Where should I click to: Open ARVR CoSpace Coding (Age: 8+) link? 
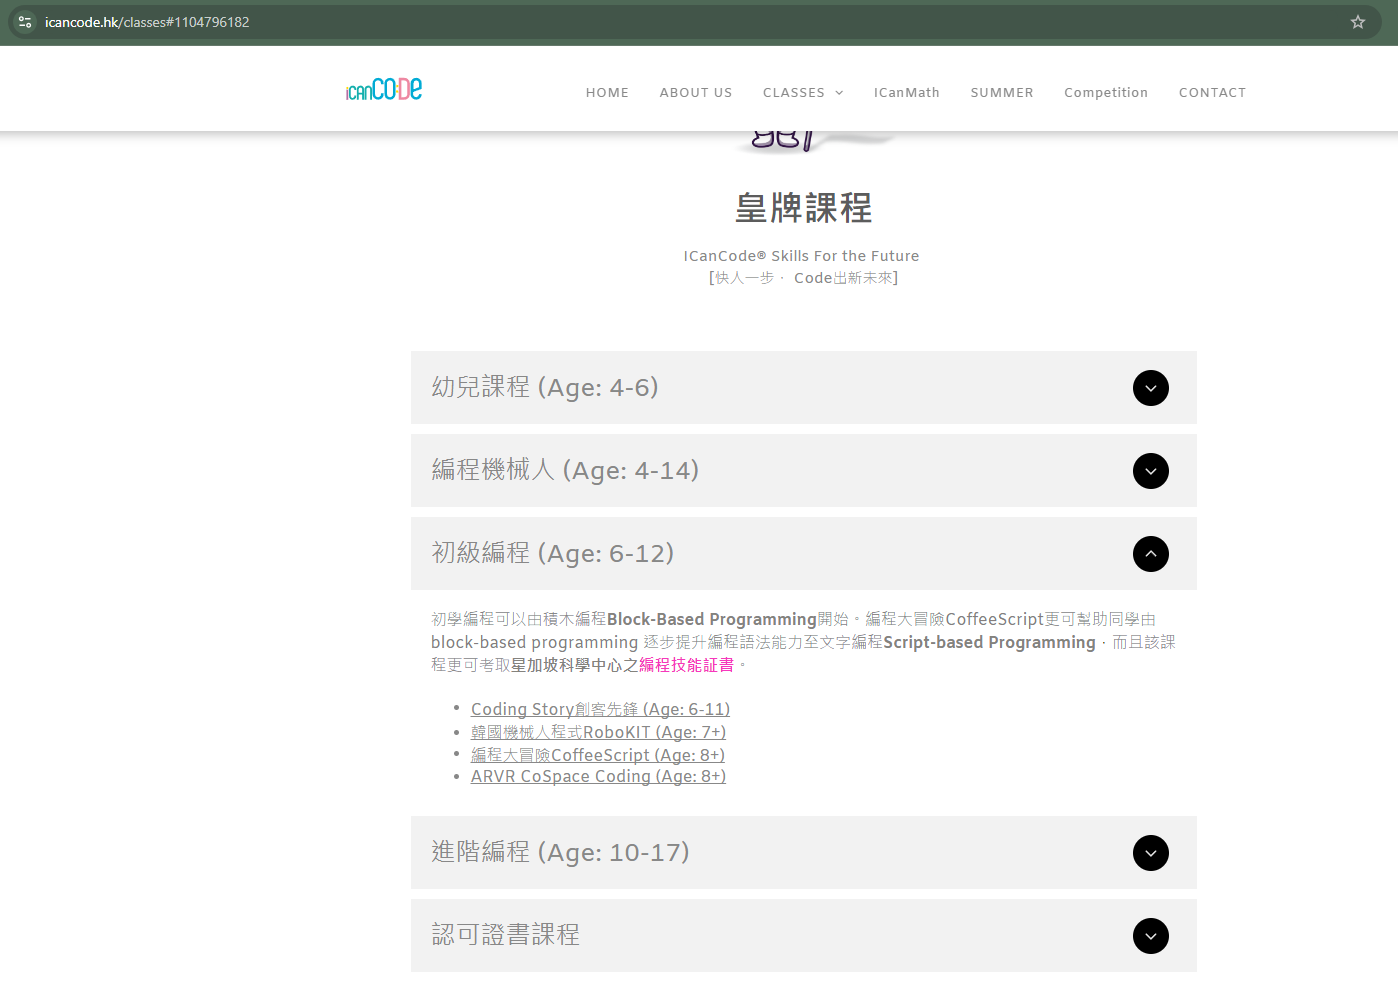click(x=598, y=777)
